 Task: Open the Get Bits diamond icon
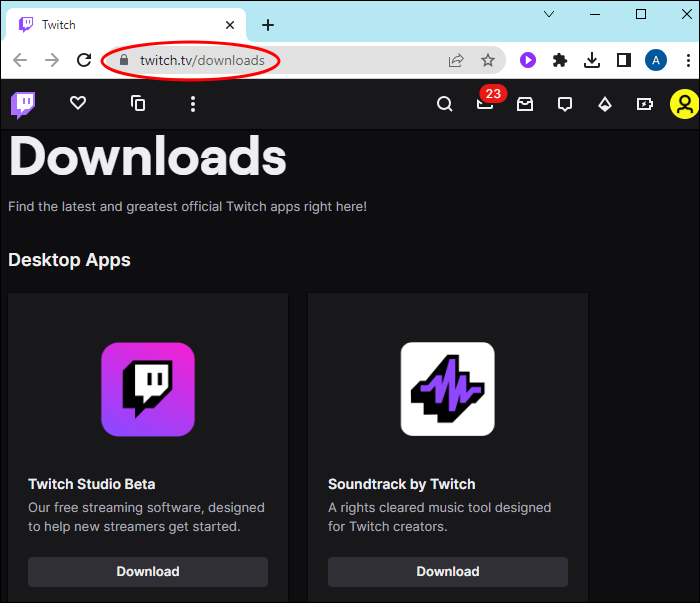[x=605, y=104]
